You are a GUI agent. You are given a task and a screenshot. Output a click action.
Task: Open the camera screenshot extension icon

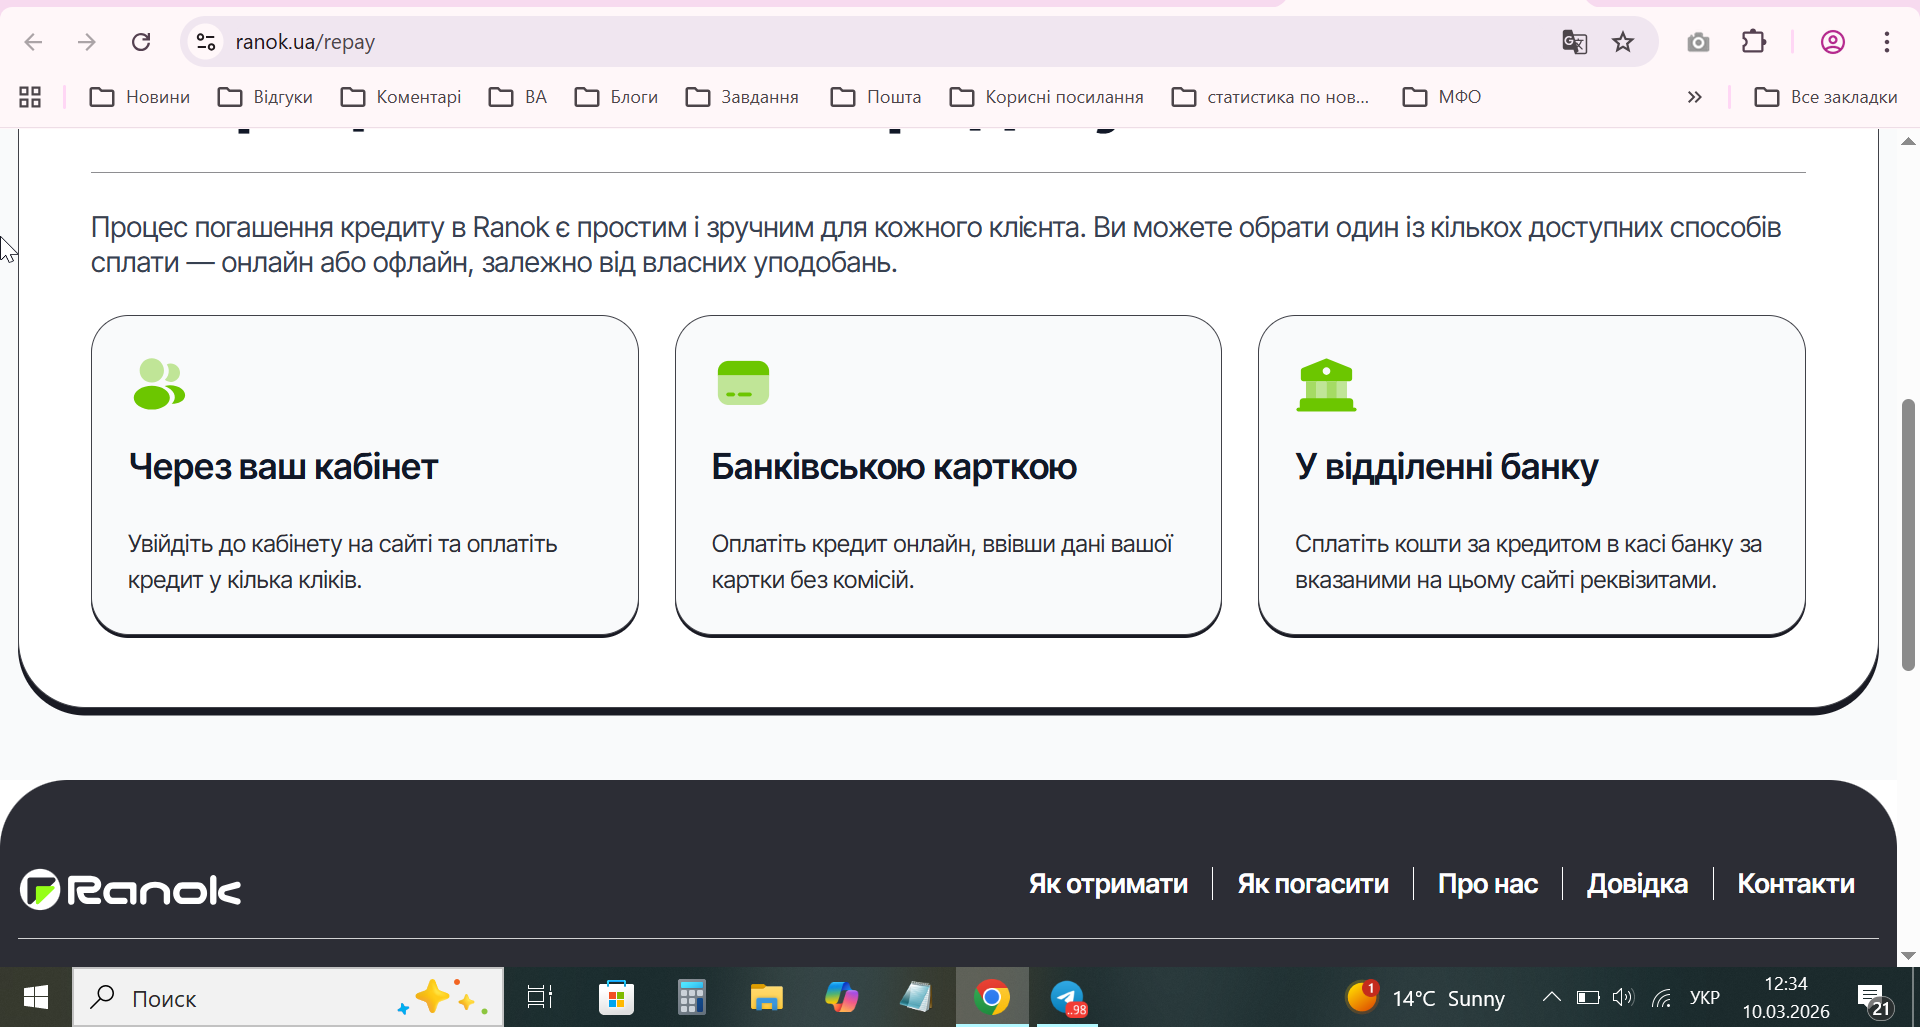point(1698,42)
